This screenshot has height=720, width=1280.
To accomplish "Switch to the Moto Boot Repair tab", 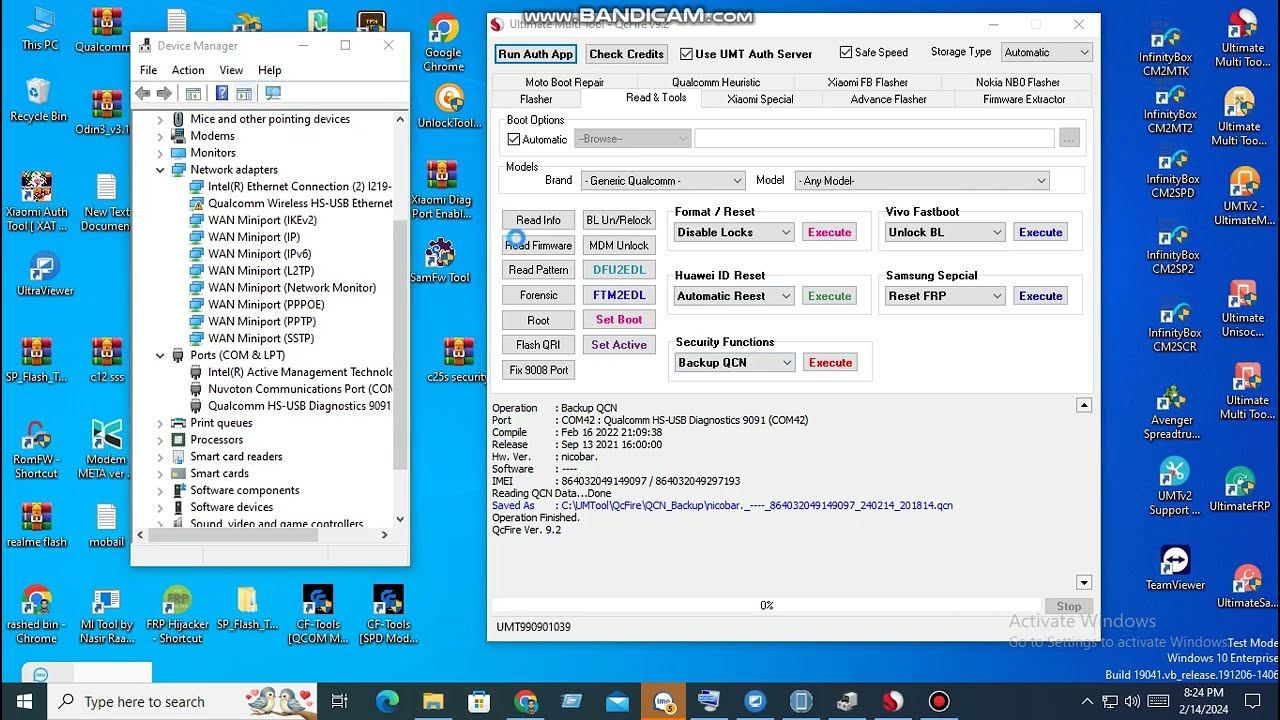I will (x=564, y=82).
